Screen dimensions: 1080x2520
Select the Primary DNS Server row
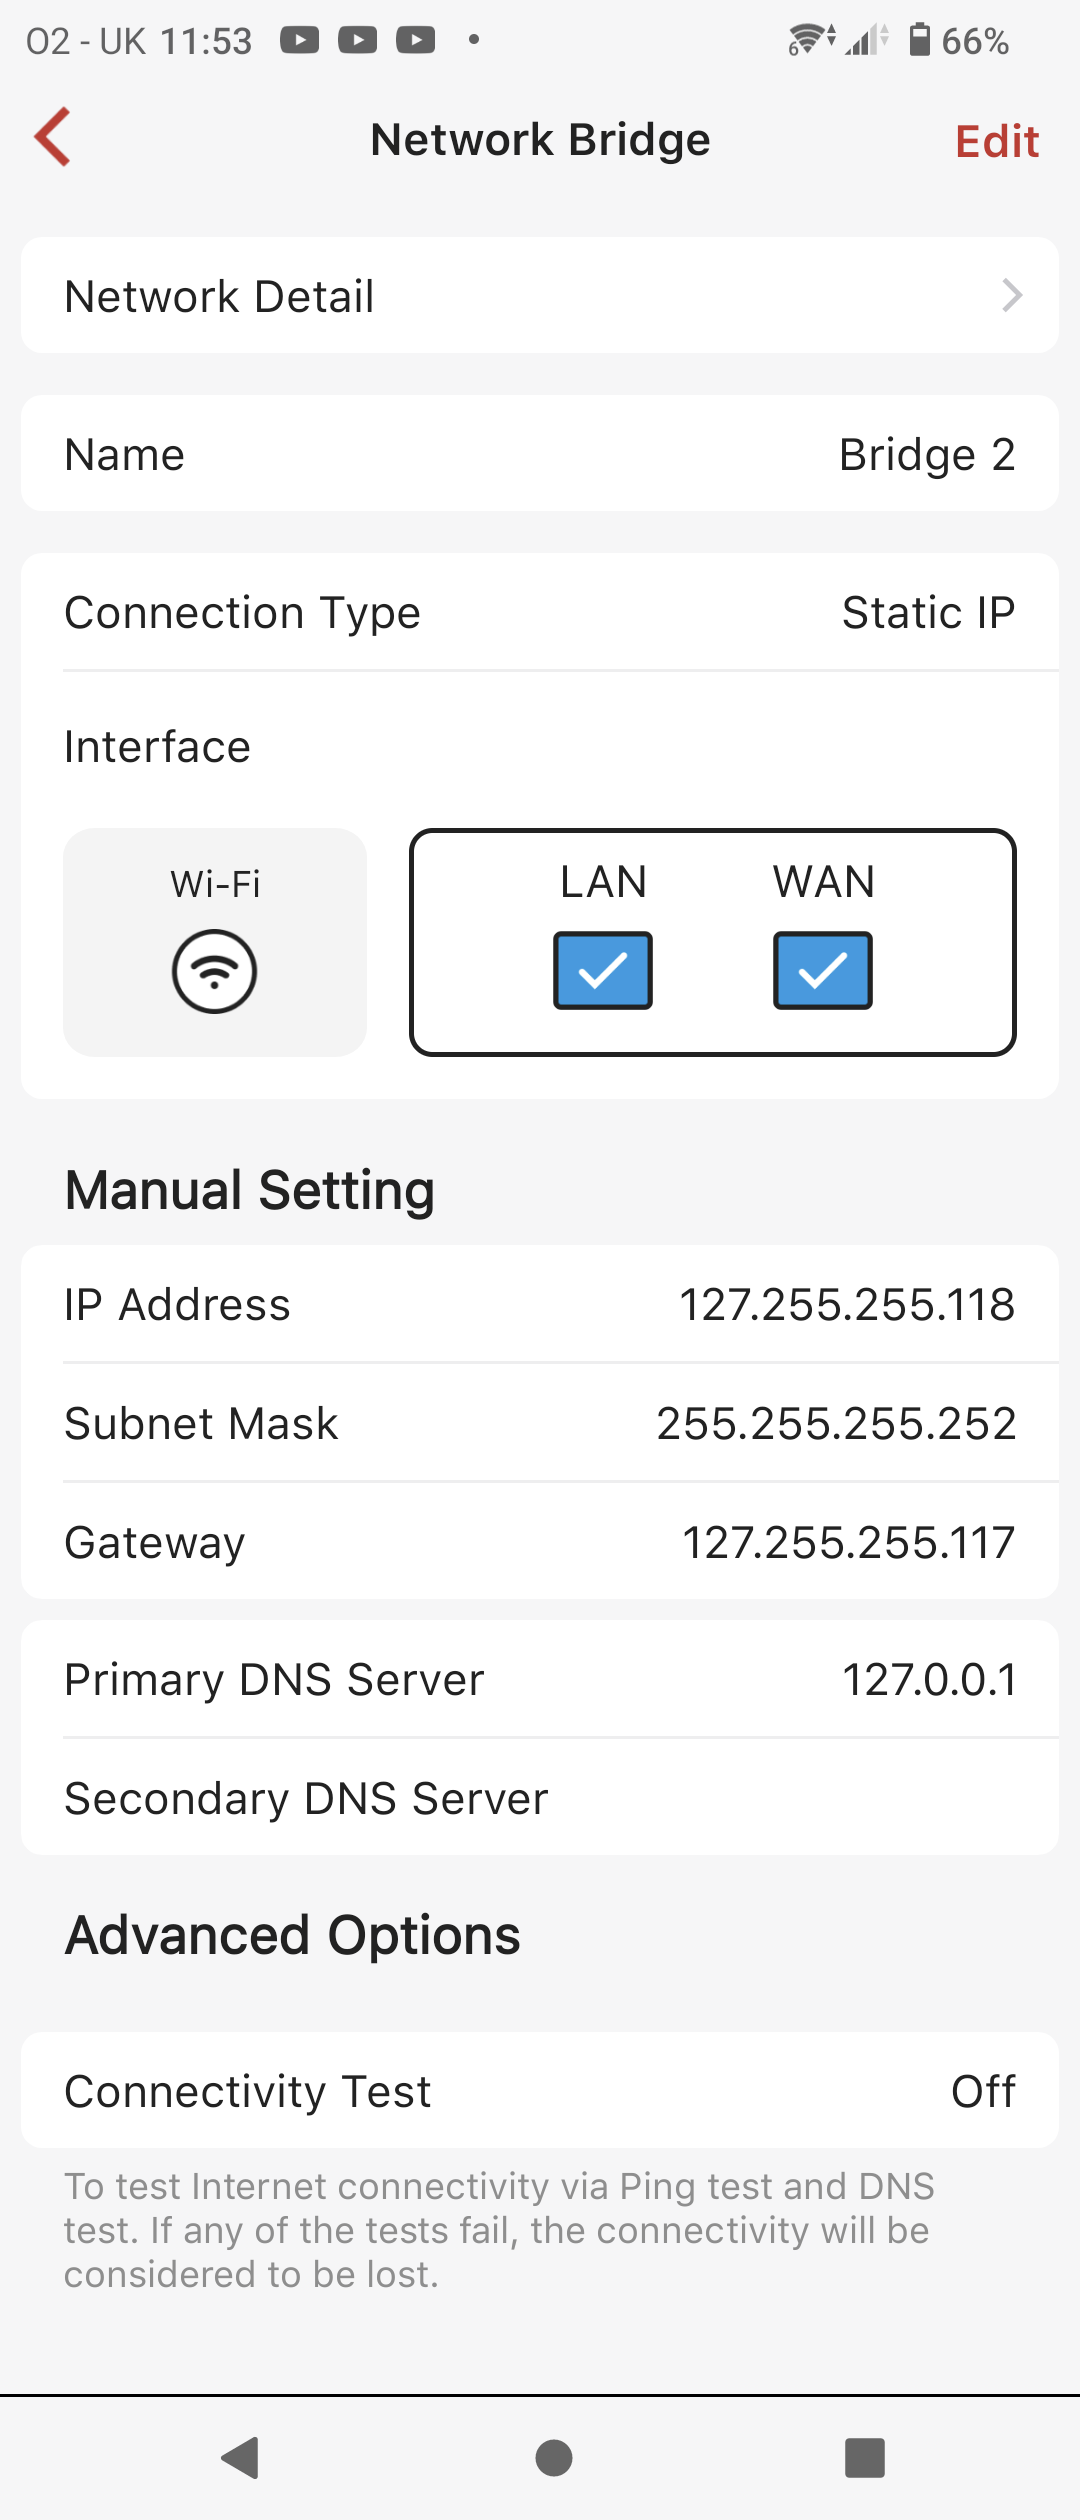click(540, 1679)
